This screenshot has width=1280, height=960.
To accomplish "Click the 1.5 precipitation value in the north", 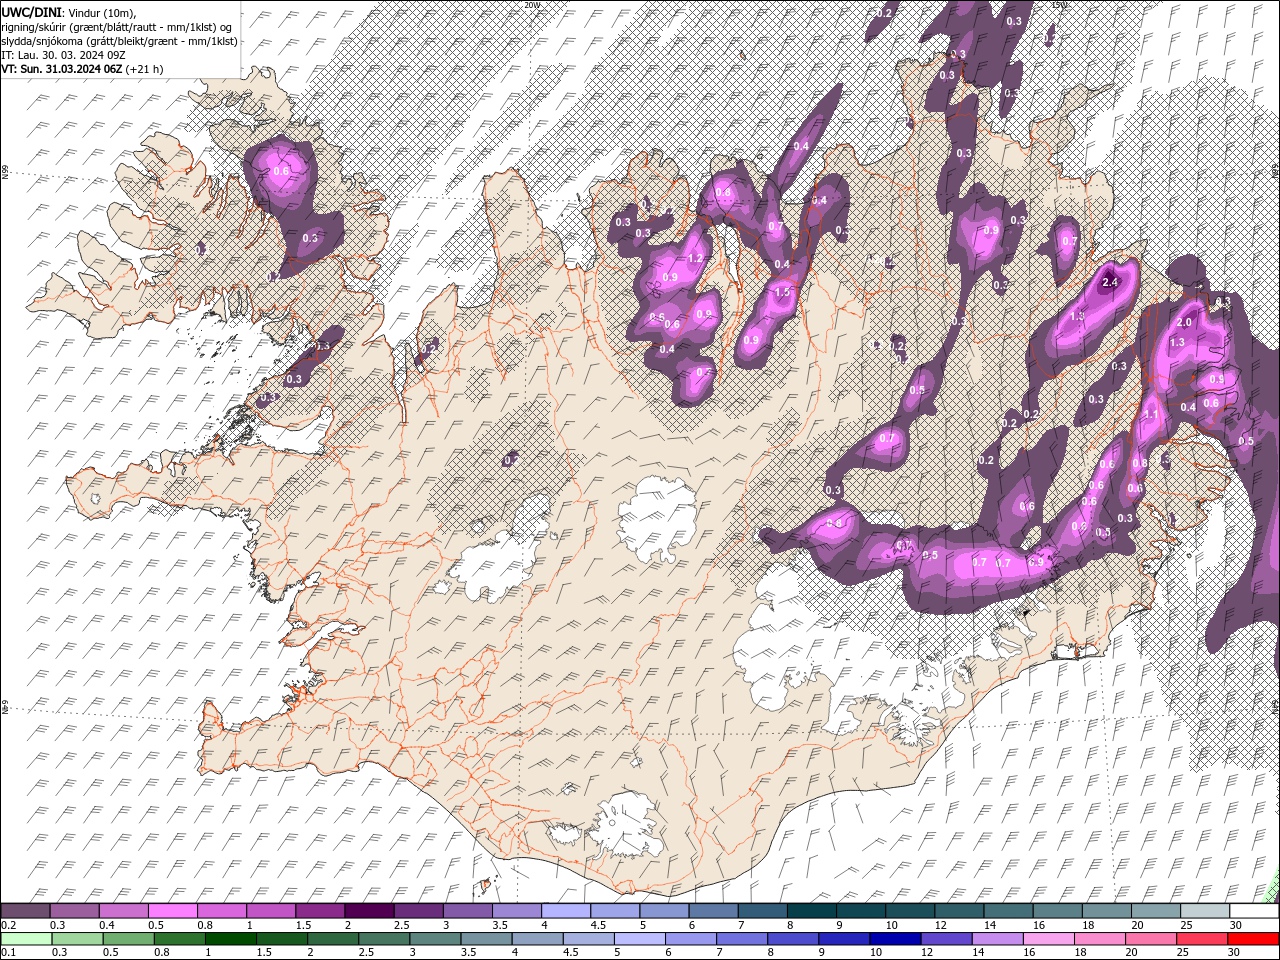I will pos(782,292).
